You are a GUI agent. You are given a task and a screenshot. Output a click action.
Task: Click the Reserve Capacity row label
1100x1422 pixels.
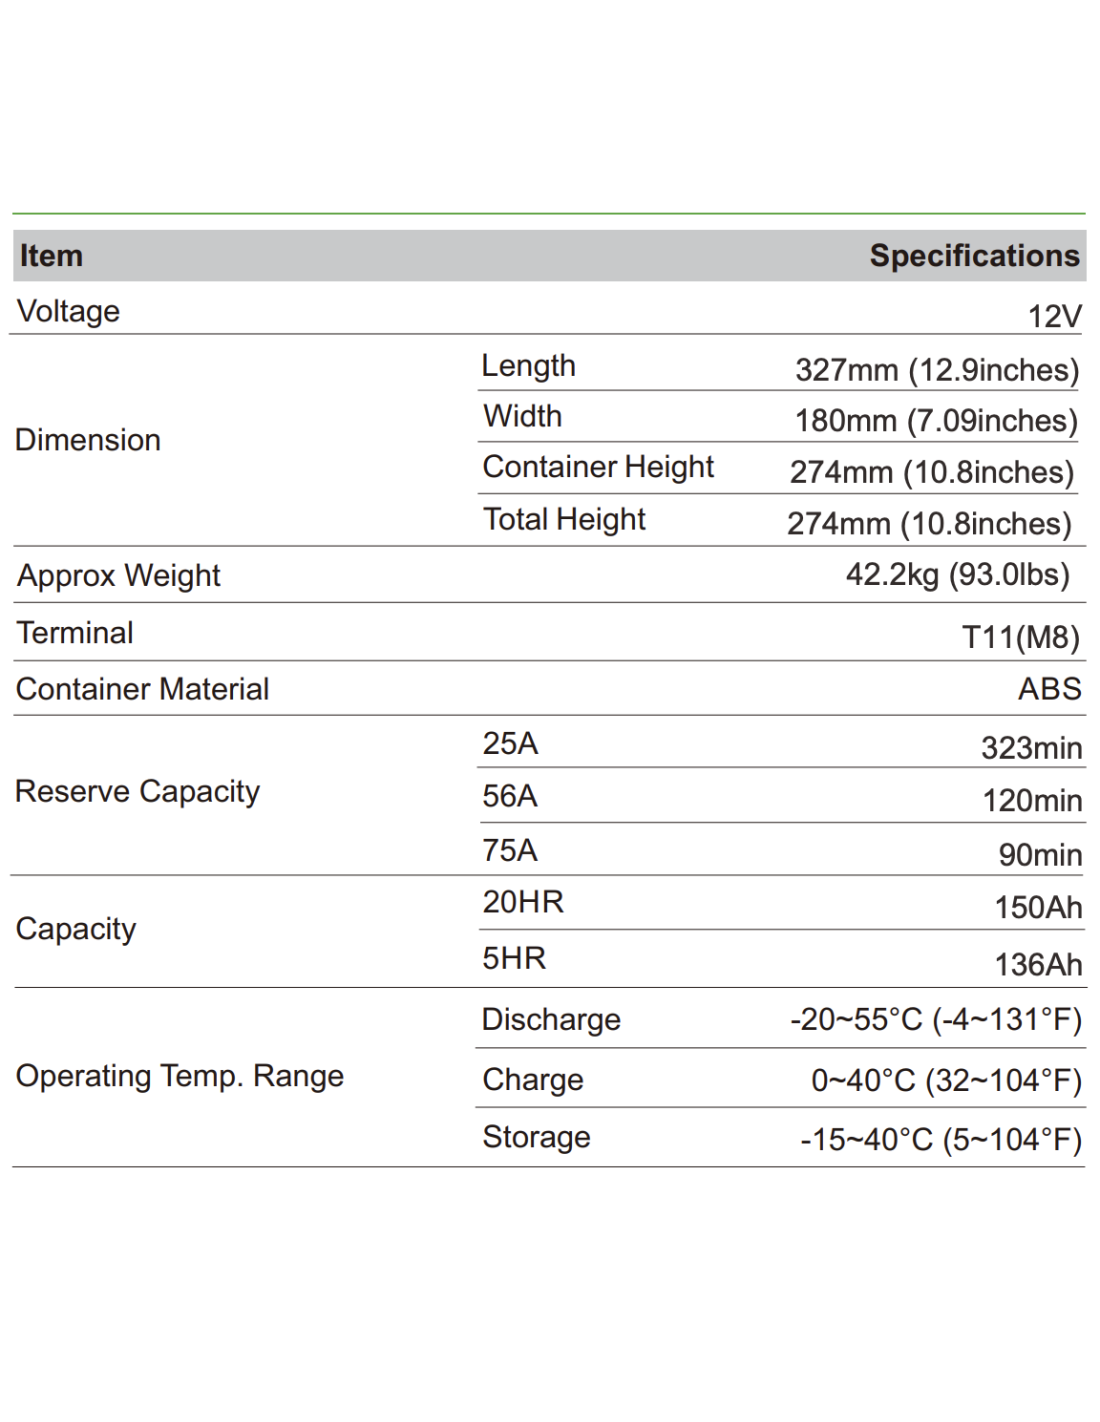(137, 791)
